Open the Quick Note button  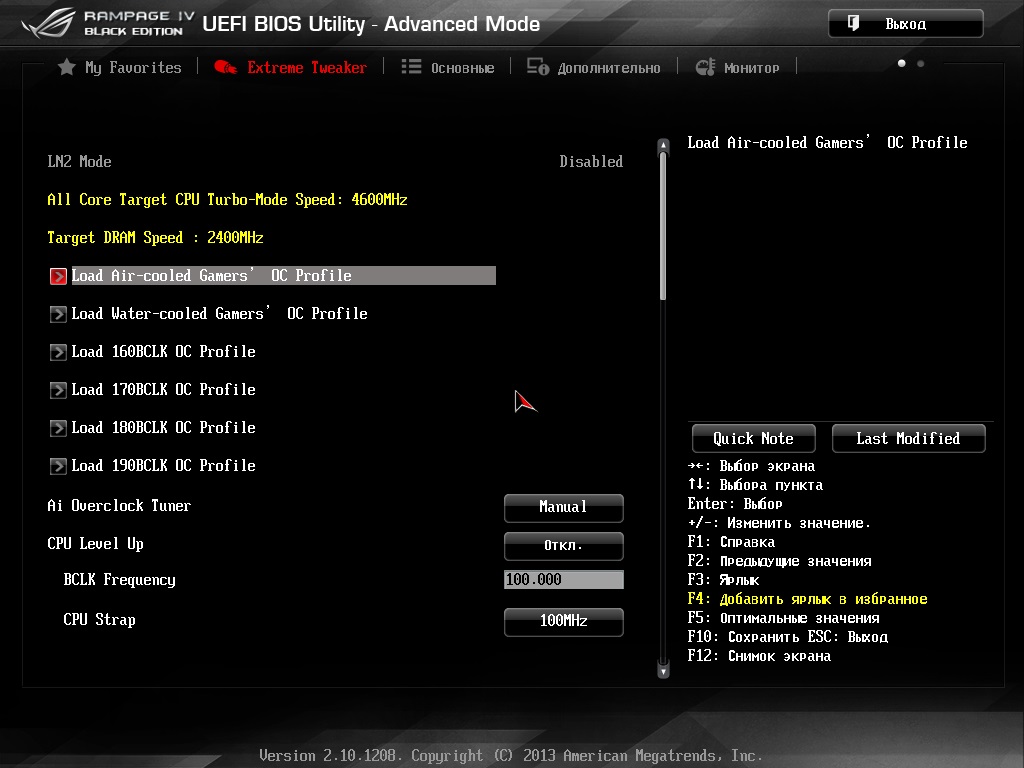point(754,438)
